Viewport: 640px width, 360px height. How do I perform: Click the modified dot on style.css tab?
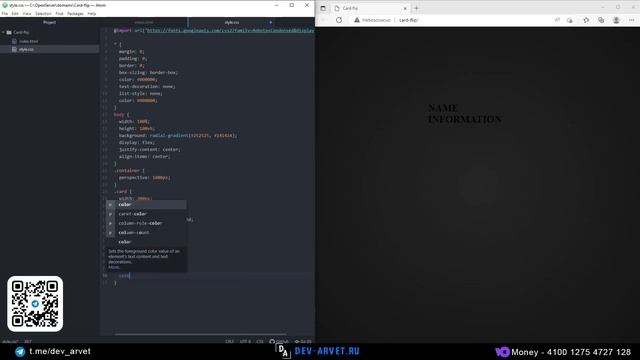[270, 22]
